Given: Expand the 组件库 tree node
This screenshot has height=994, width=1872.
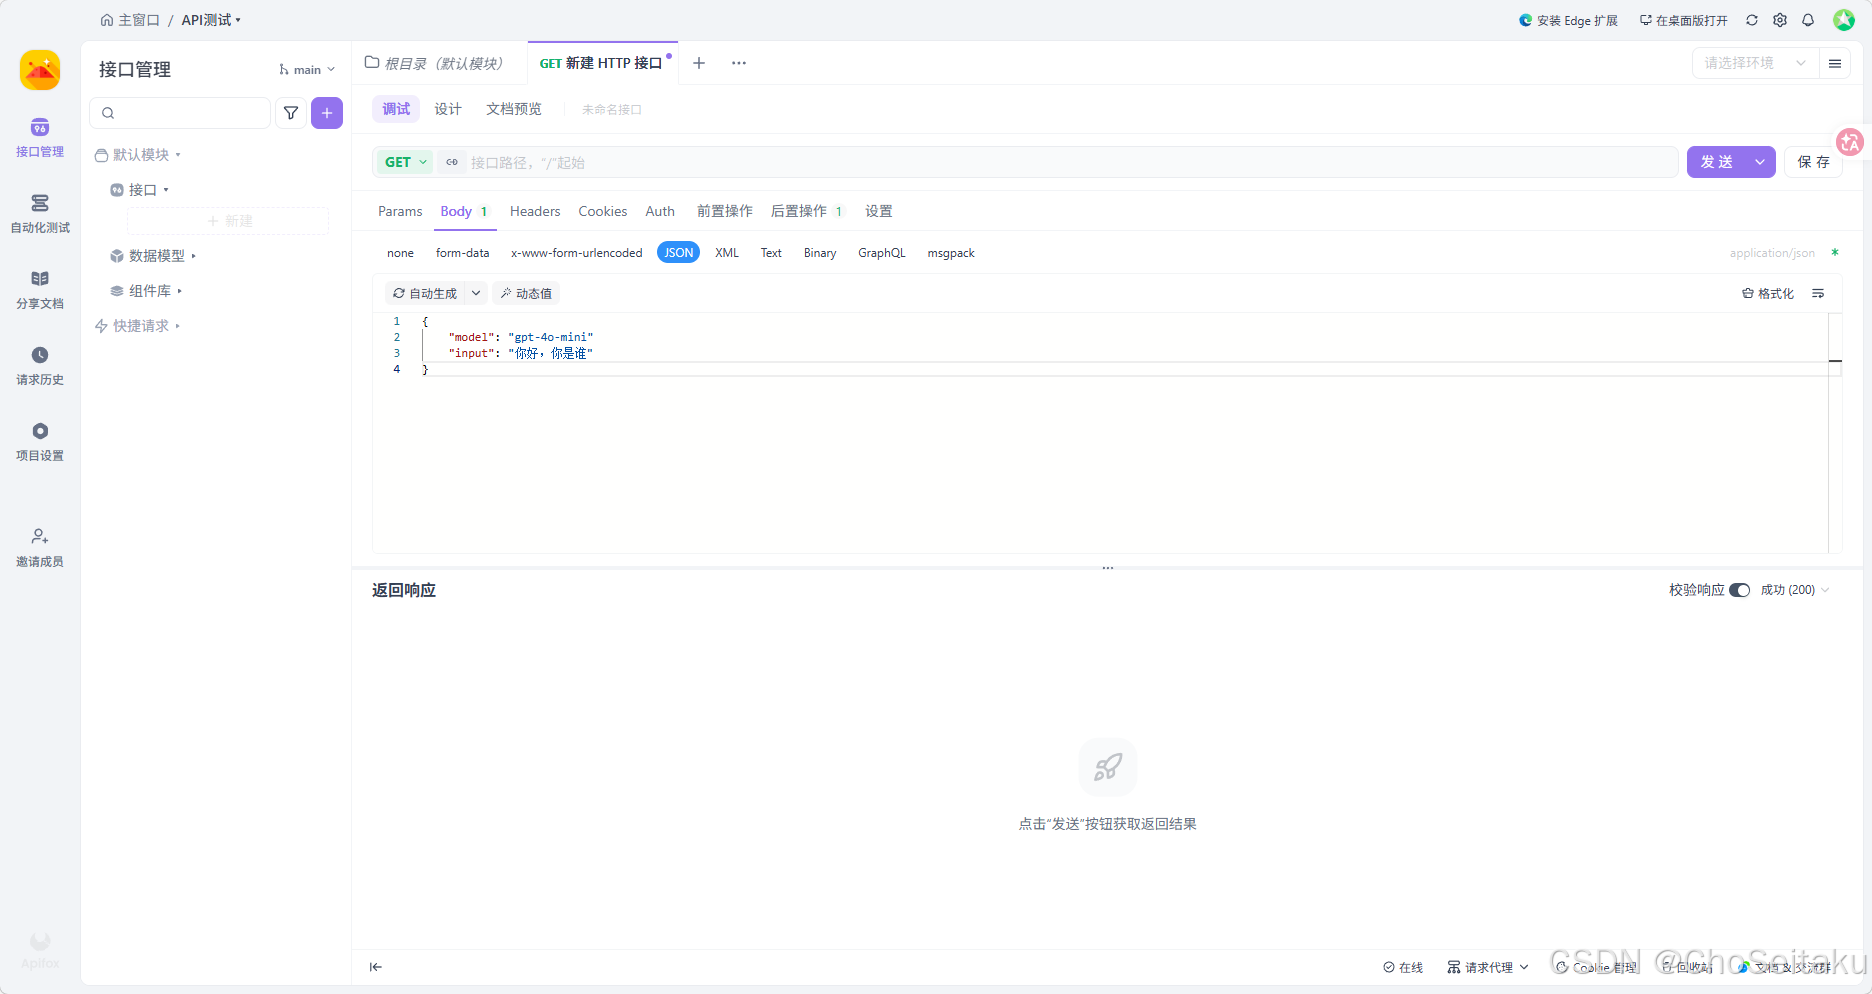Looking at the screenshot, I should (x=147, y=291).
